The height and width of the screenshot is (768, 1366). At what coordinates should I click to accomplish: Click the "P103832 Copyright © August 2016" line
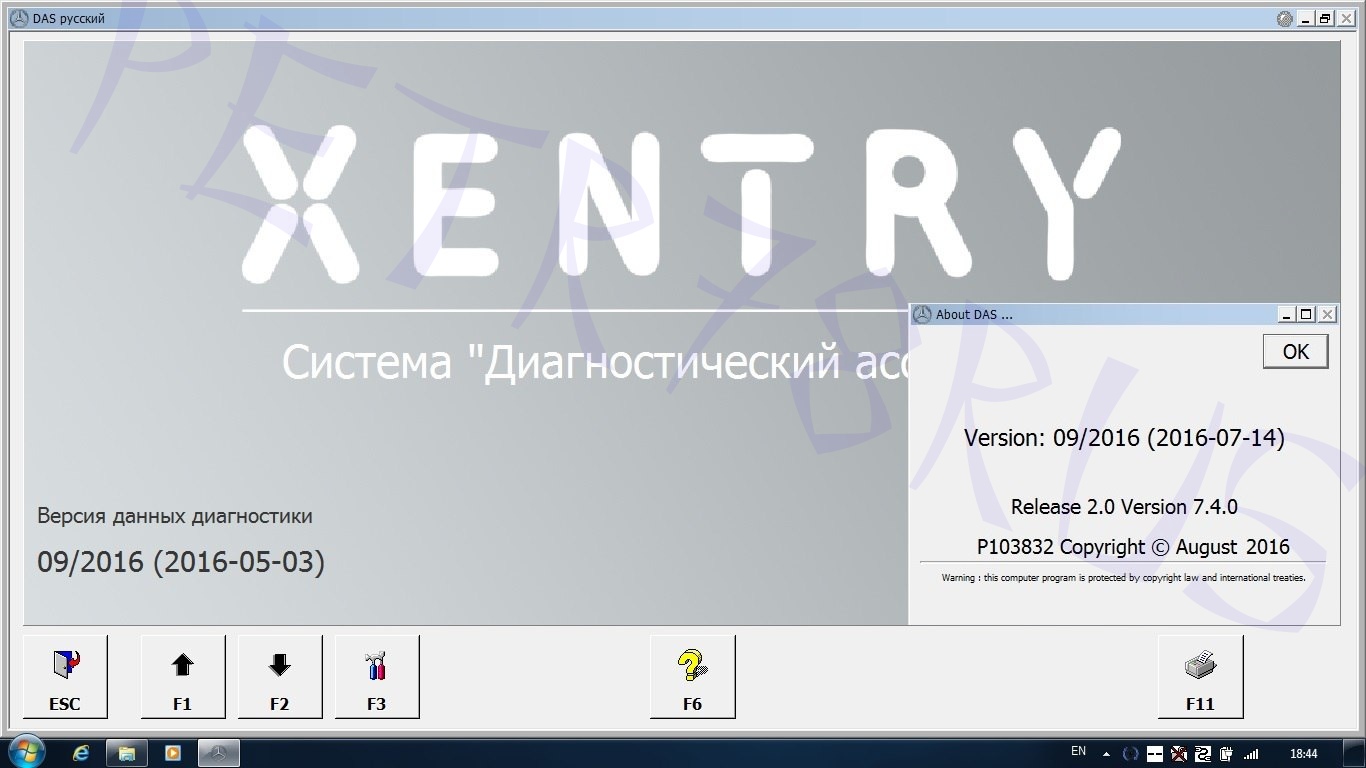1133,547
